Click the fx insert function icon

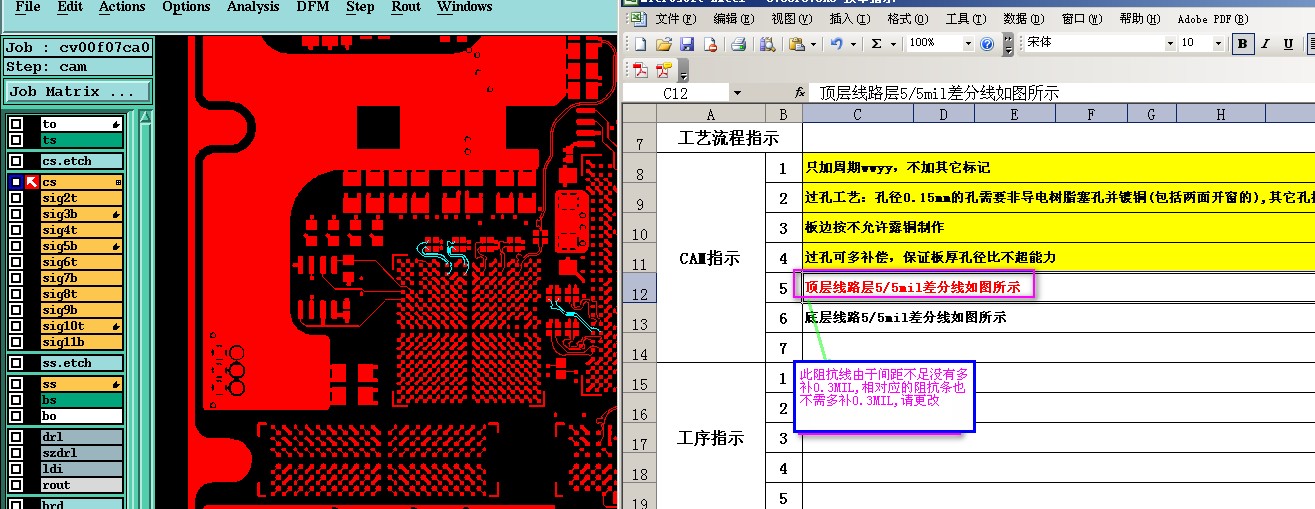[800, 92]
